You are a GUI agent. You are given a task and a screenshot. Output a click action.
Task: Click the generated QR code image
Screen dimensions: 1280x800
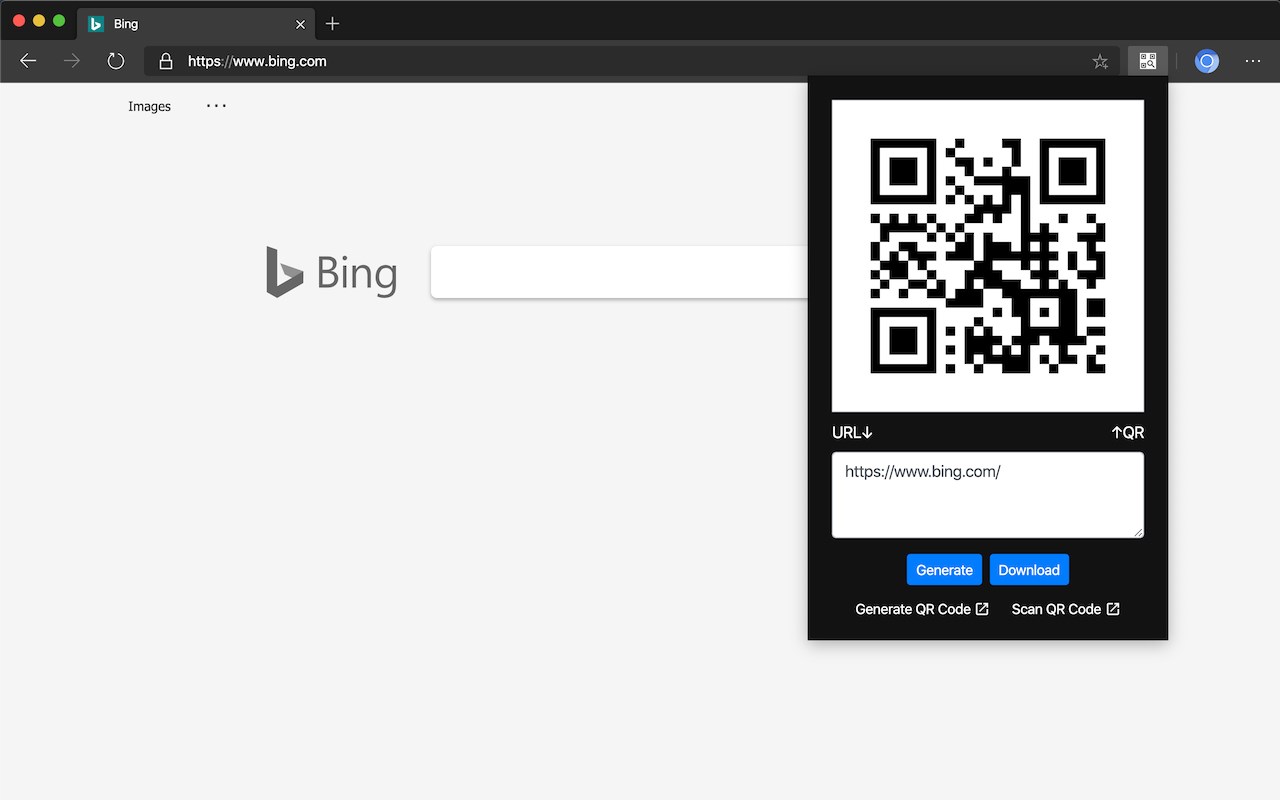coord(988,256)
